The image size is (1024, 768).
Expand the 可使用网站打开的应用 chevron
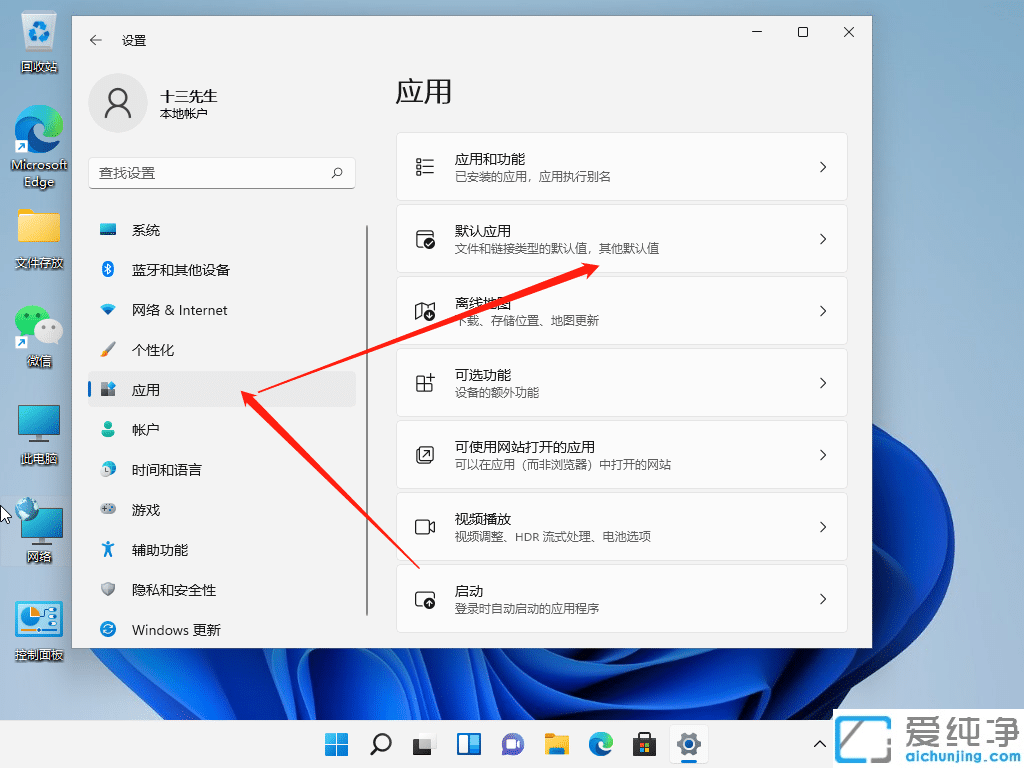[822, 454]
